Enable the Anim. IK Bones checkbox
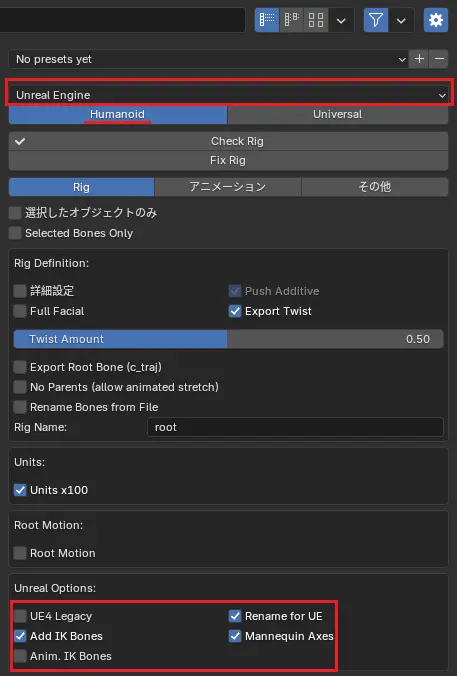 (x=20, y=656)
